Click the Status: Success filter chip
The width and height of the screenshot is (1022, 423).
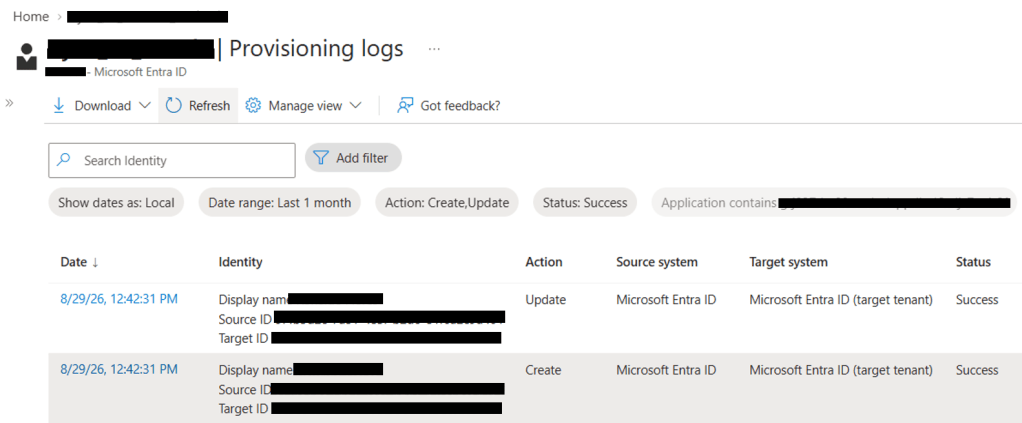(x=585, y=203)
